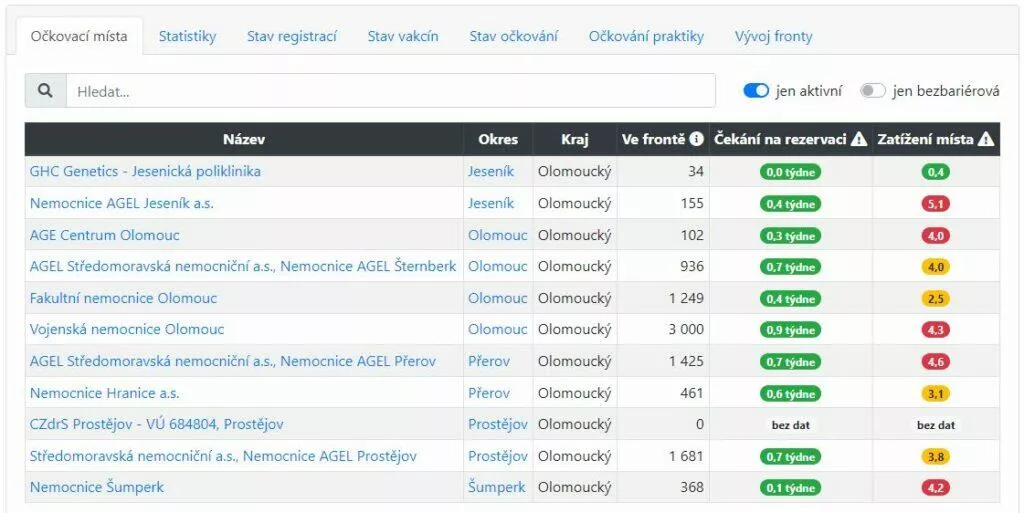Viewport: 1024px width, 513px height.
Task: Switch to the Statistiky tab
Action: [x=187, y=37]
